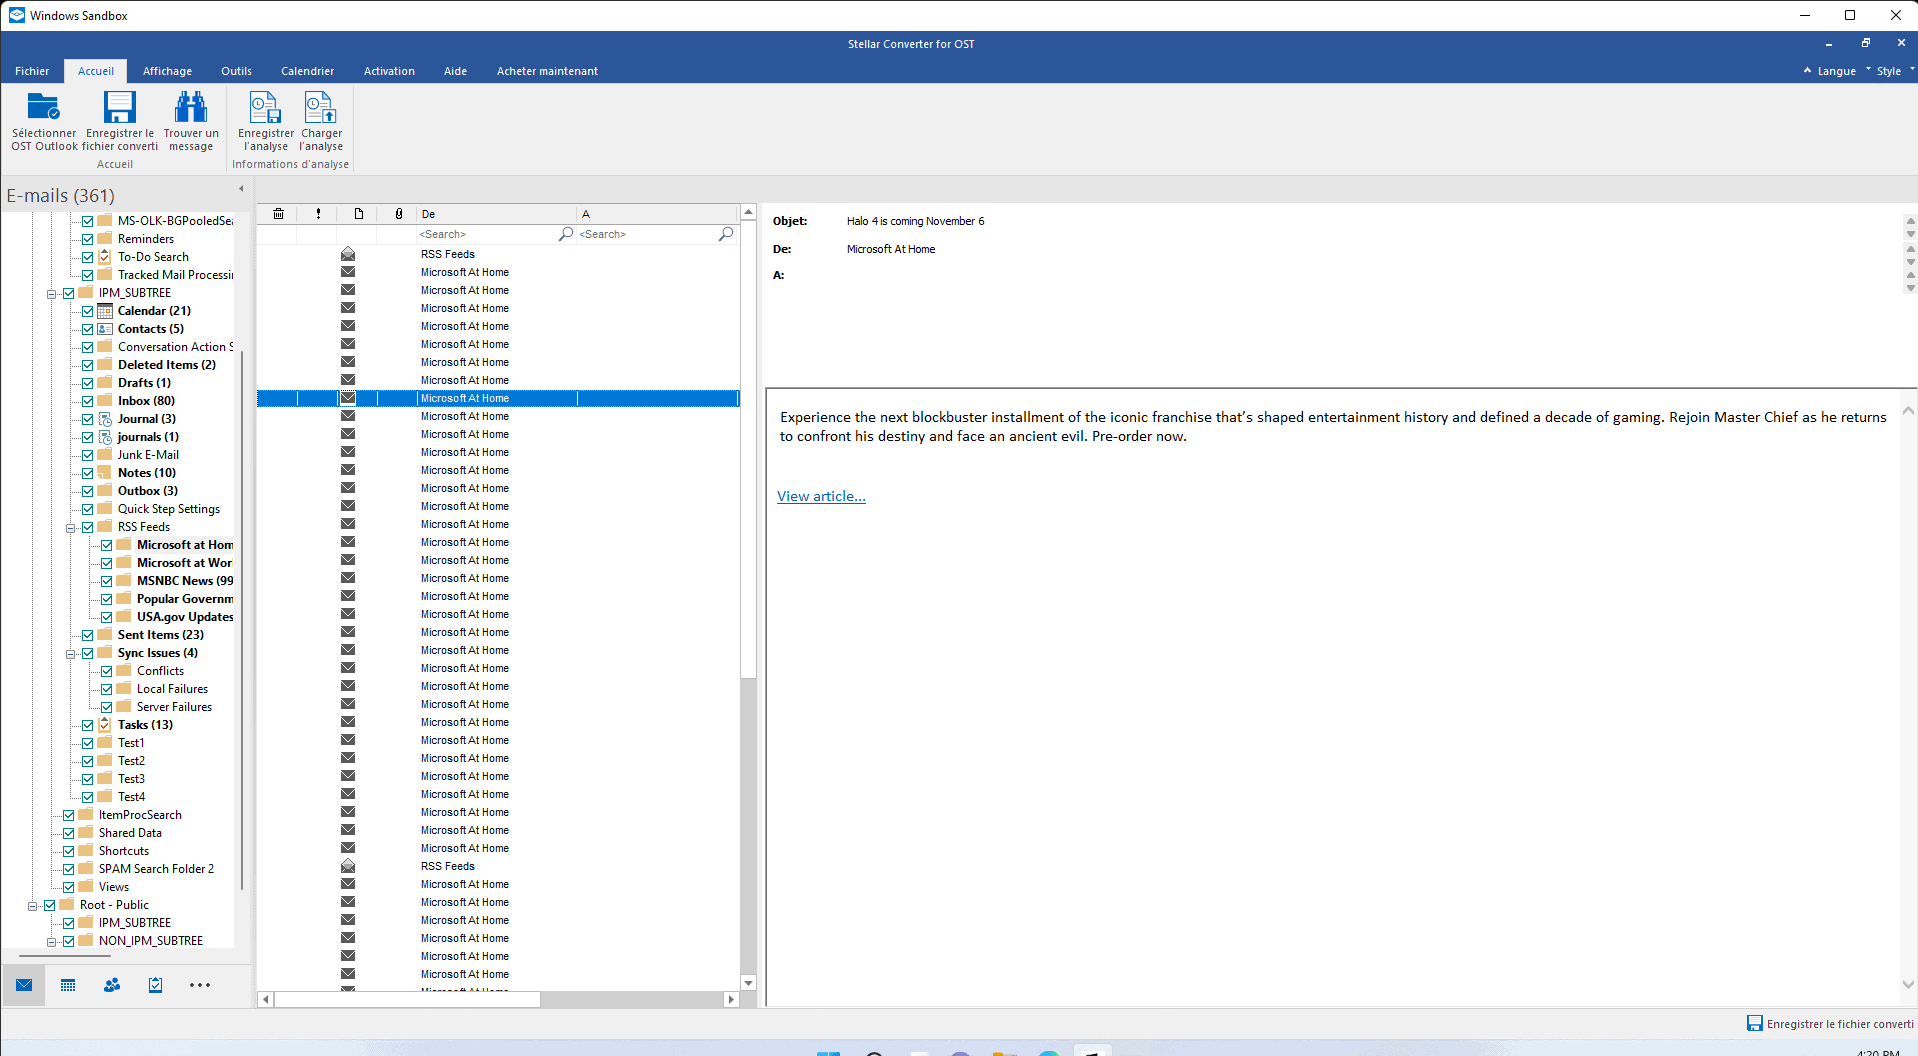Uncheck the Inbox (80) folder checkbox
Viewport: 1918px width, 1056px height.
tap(88, 400)
